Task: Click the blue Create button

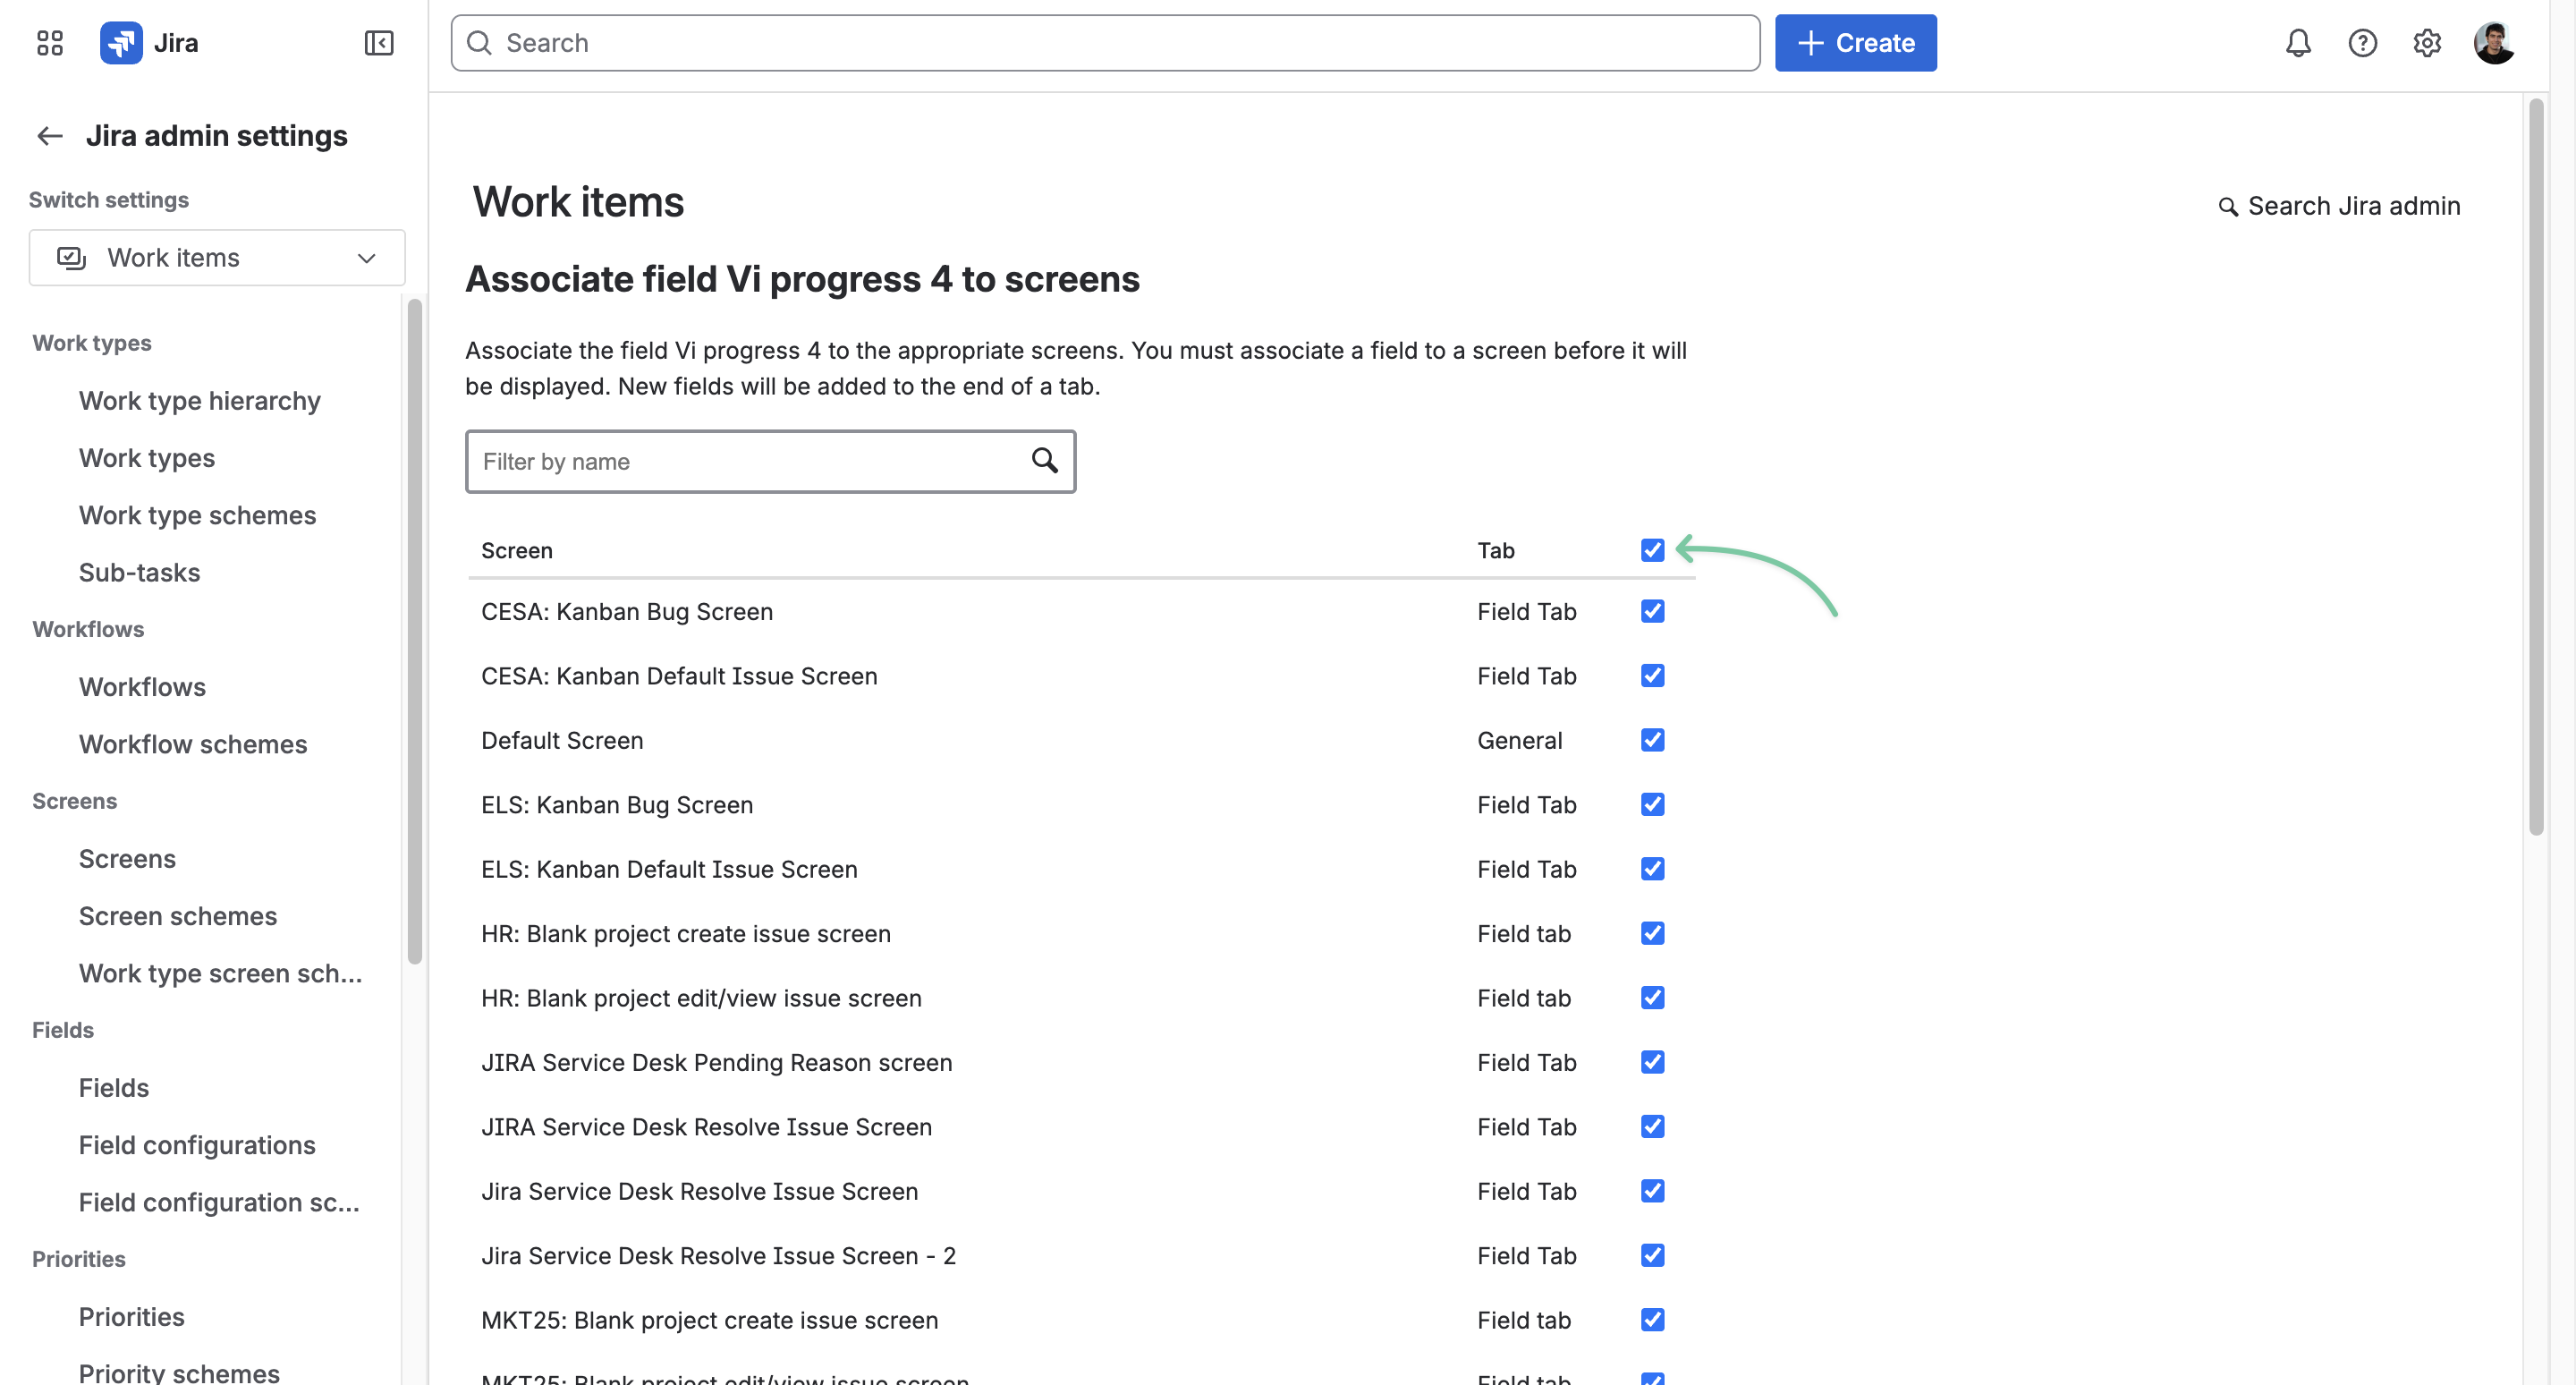Action: (x=1855, y=43)
